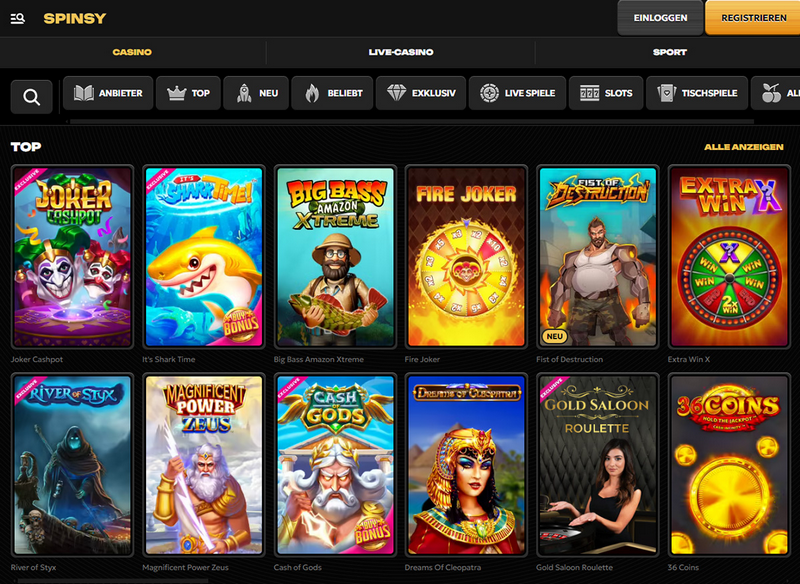800x584 pixels.
Task: Select the ANBIETER providers filter
Action: (107, 92)
